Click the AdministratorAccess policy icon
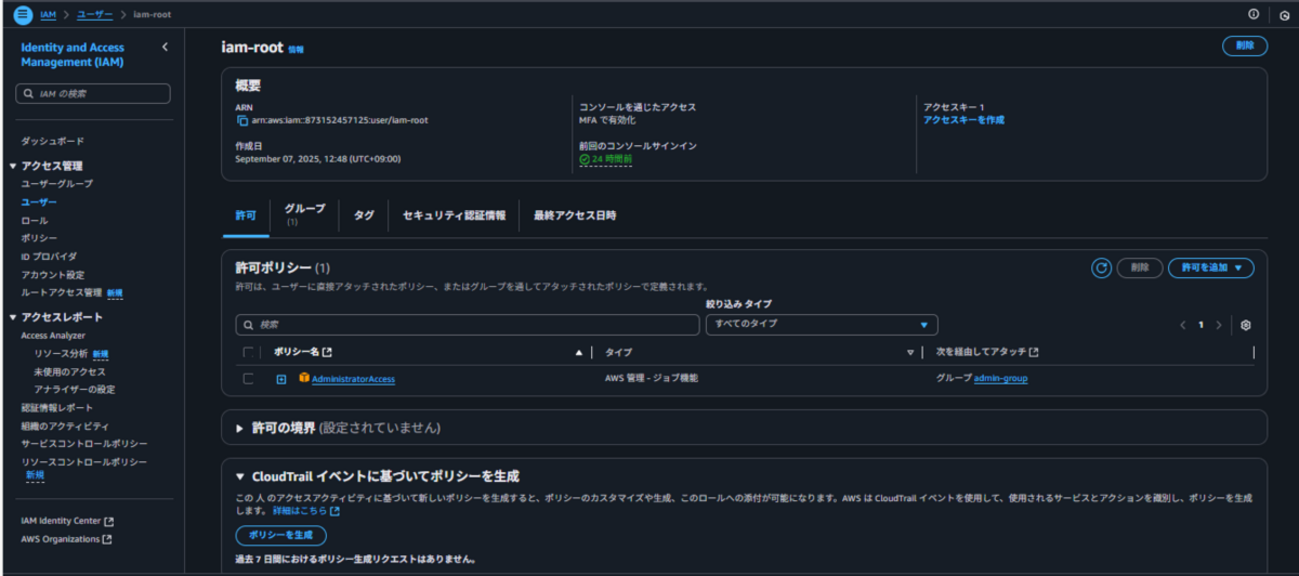This screenshot has height=576, width=1299. [304, 378]
